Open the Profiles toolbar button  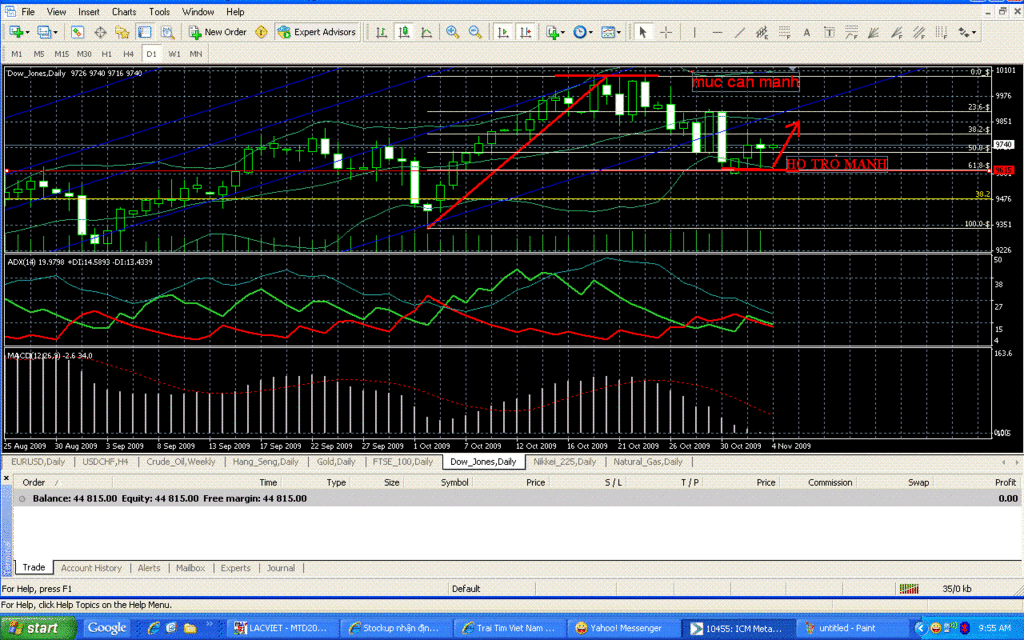[46, 32]
